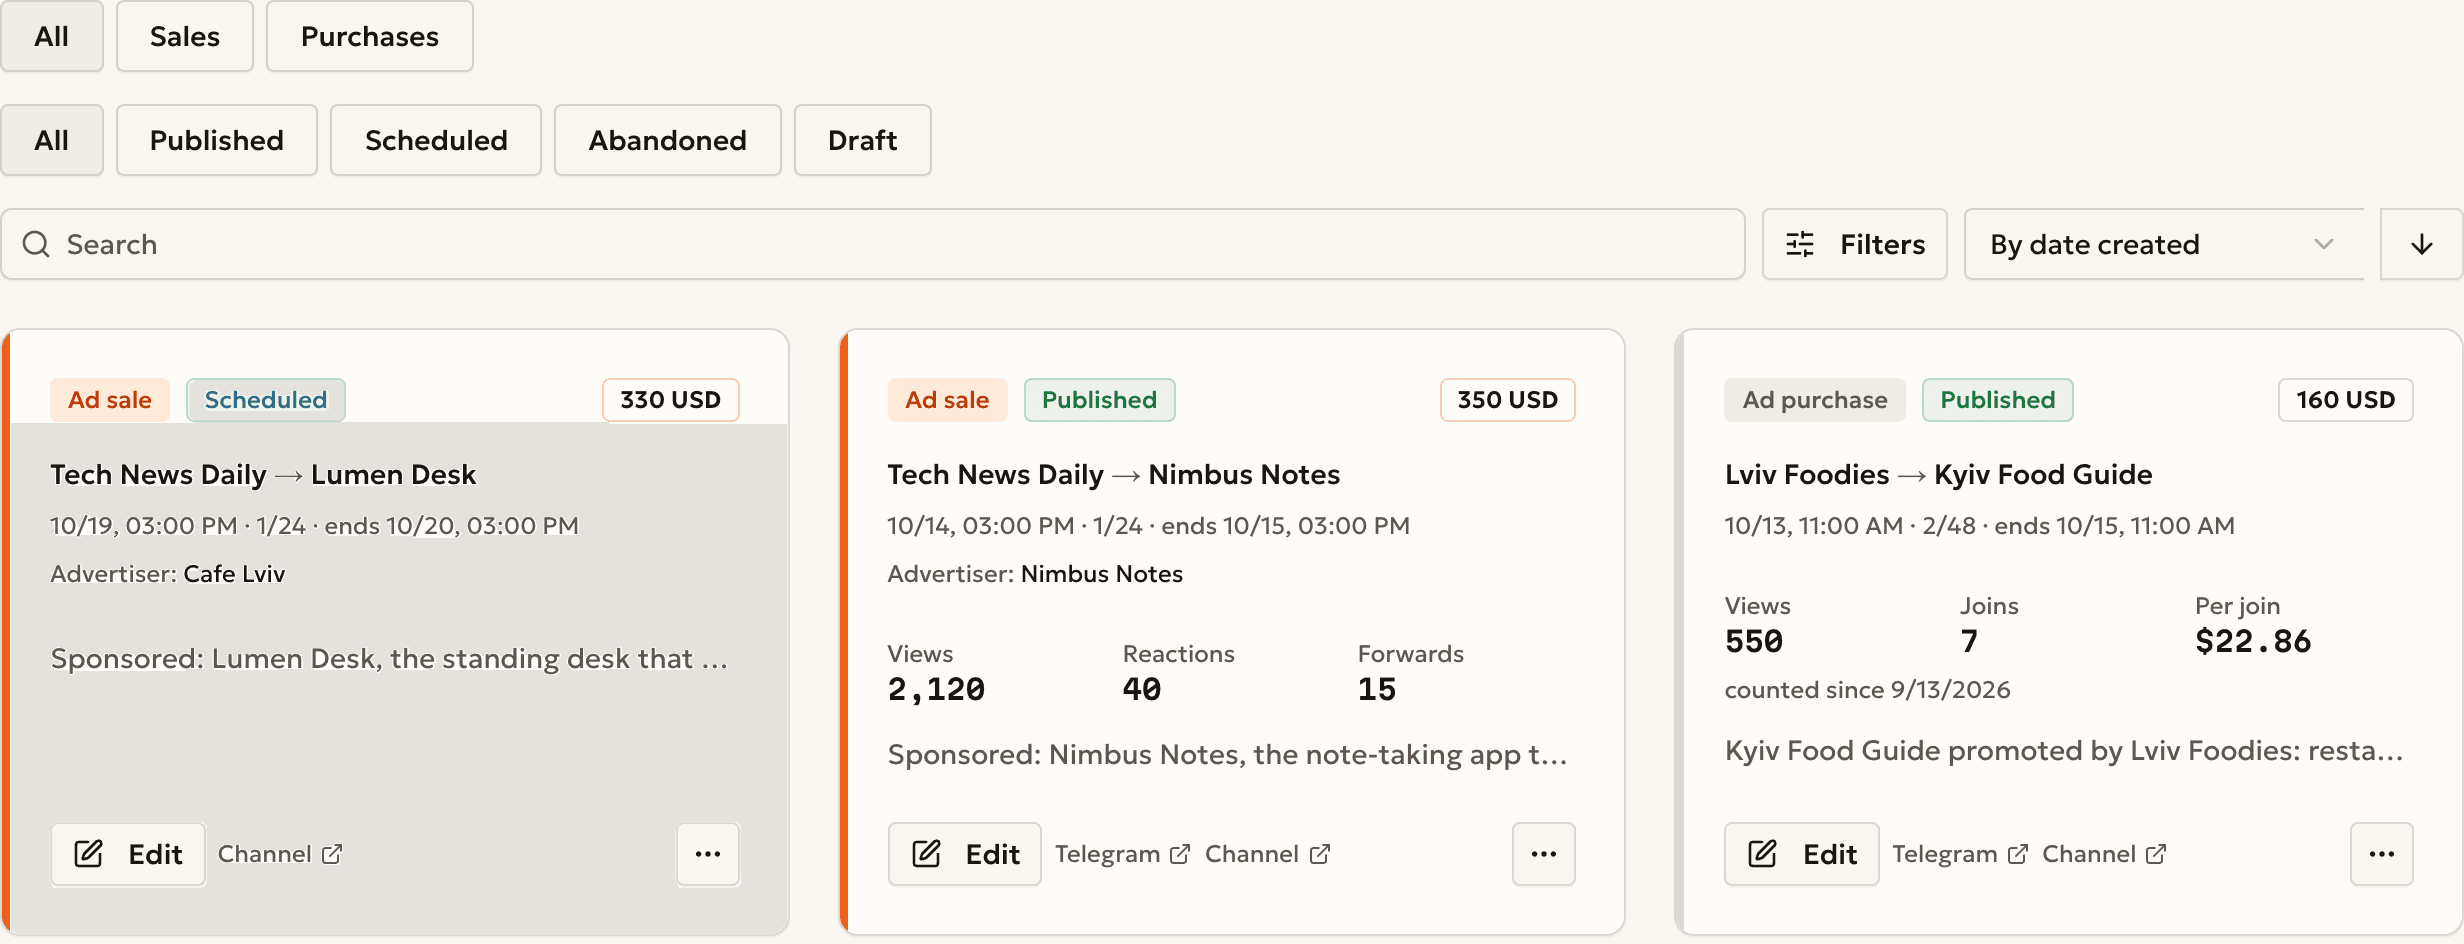Open Channel link on Nimbus Notes card

click(x=1267, y=854)
